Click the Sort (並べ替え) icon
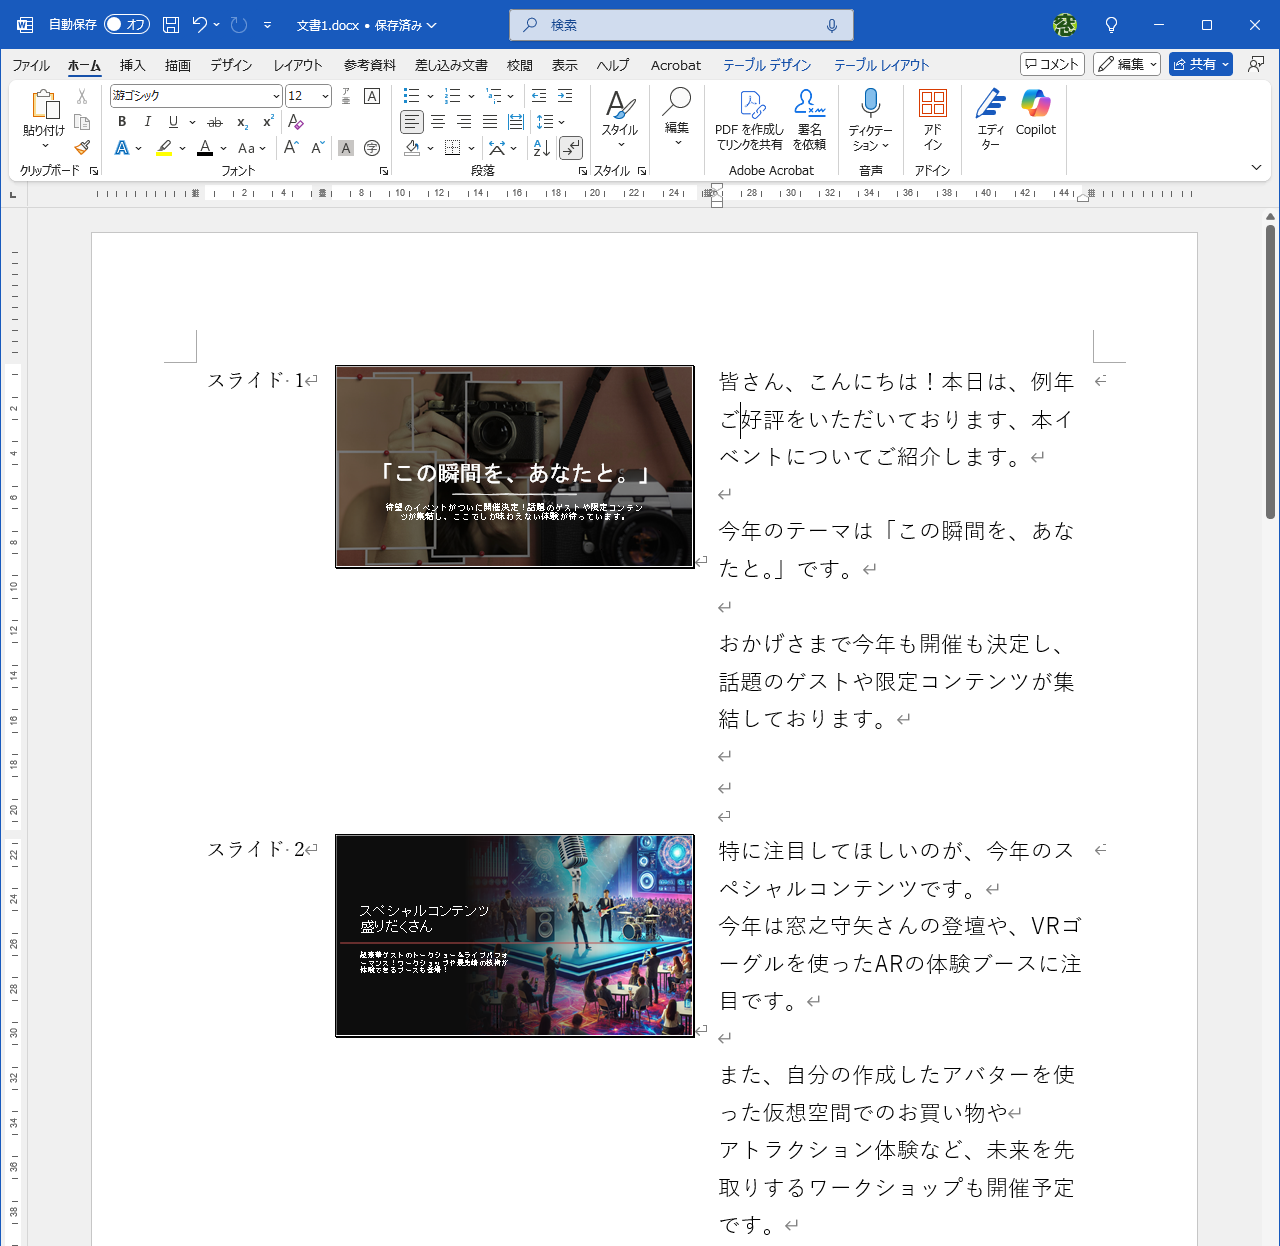This screenshot has height=1246, width=1280. [540, 147]
